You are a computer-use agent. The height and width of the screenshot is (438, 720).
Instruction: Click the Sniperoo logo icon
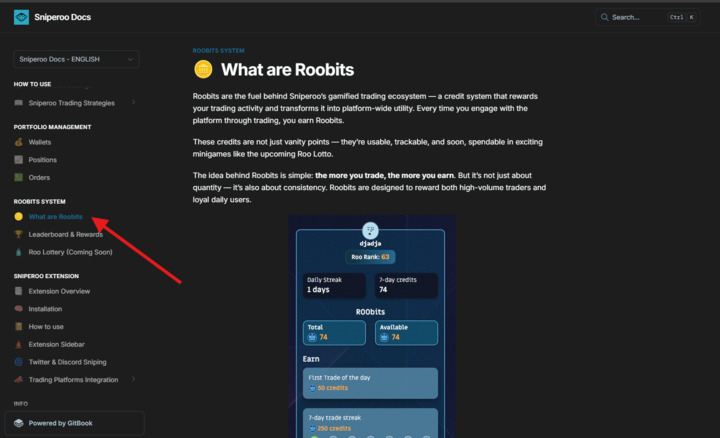(x=21, y=17)
